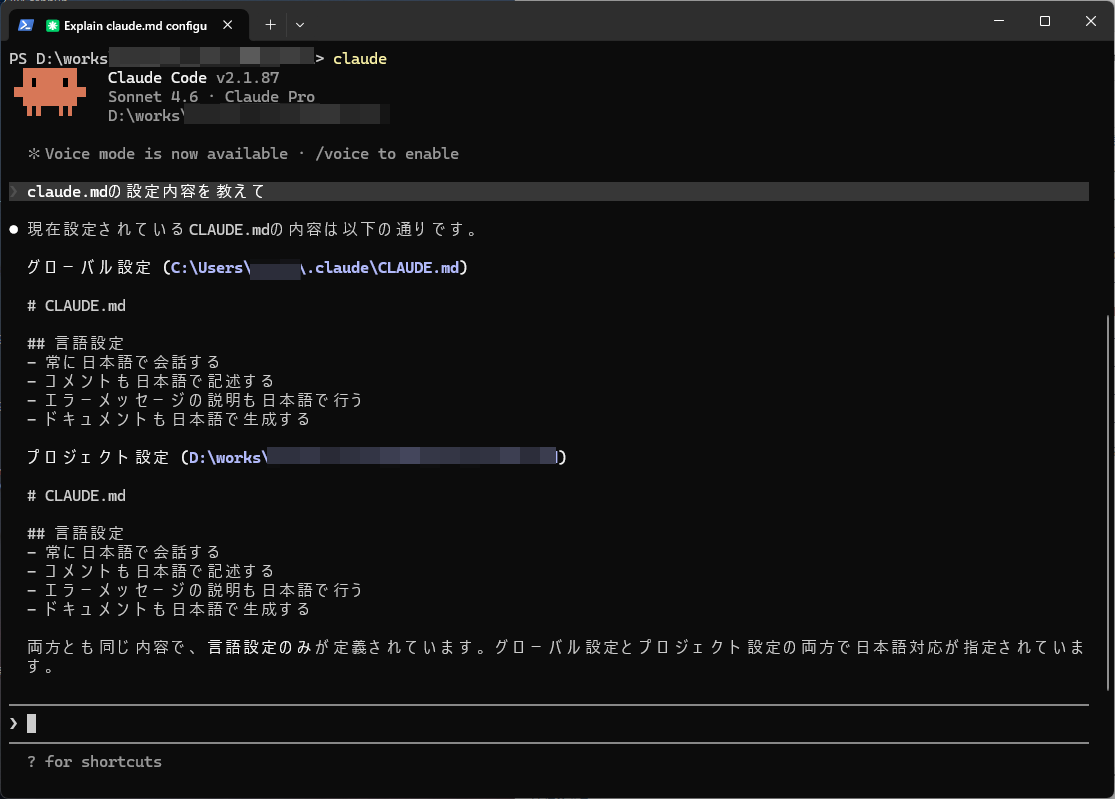The width and height of the screenshot is (1115, 799).
Task: Expand the new tab profile dropdown chevron
Action: pos(300,24)
